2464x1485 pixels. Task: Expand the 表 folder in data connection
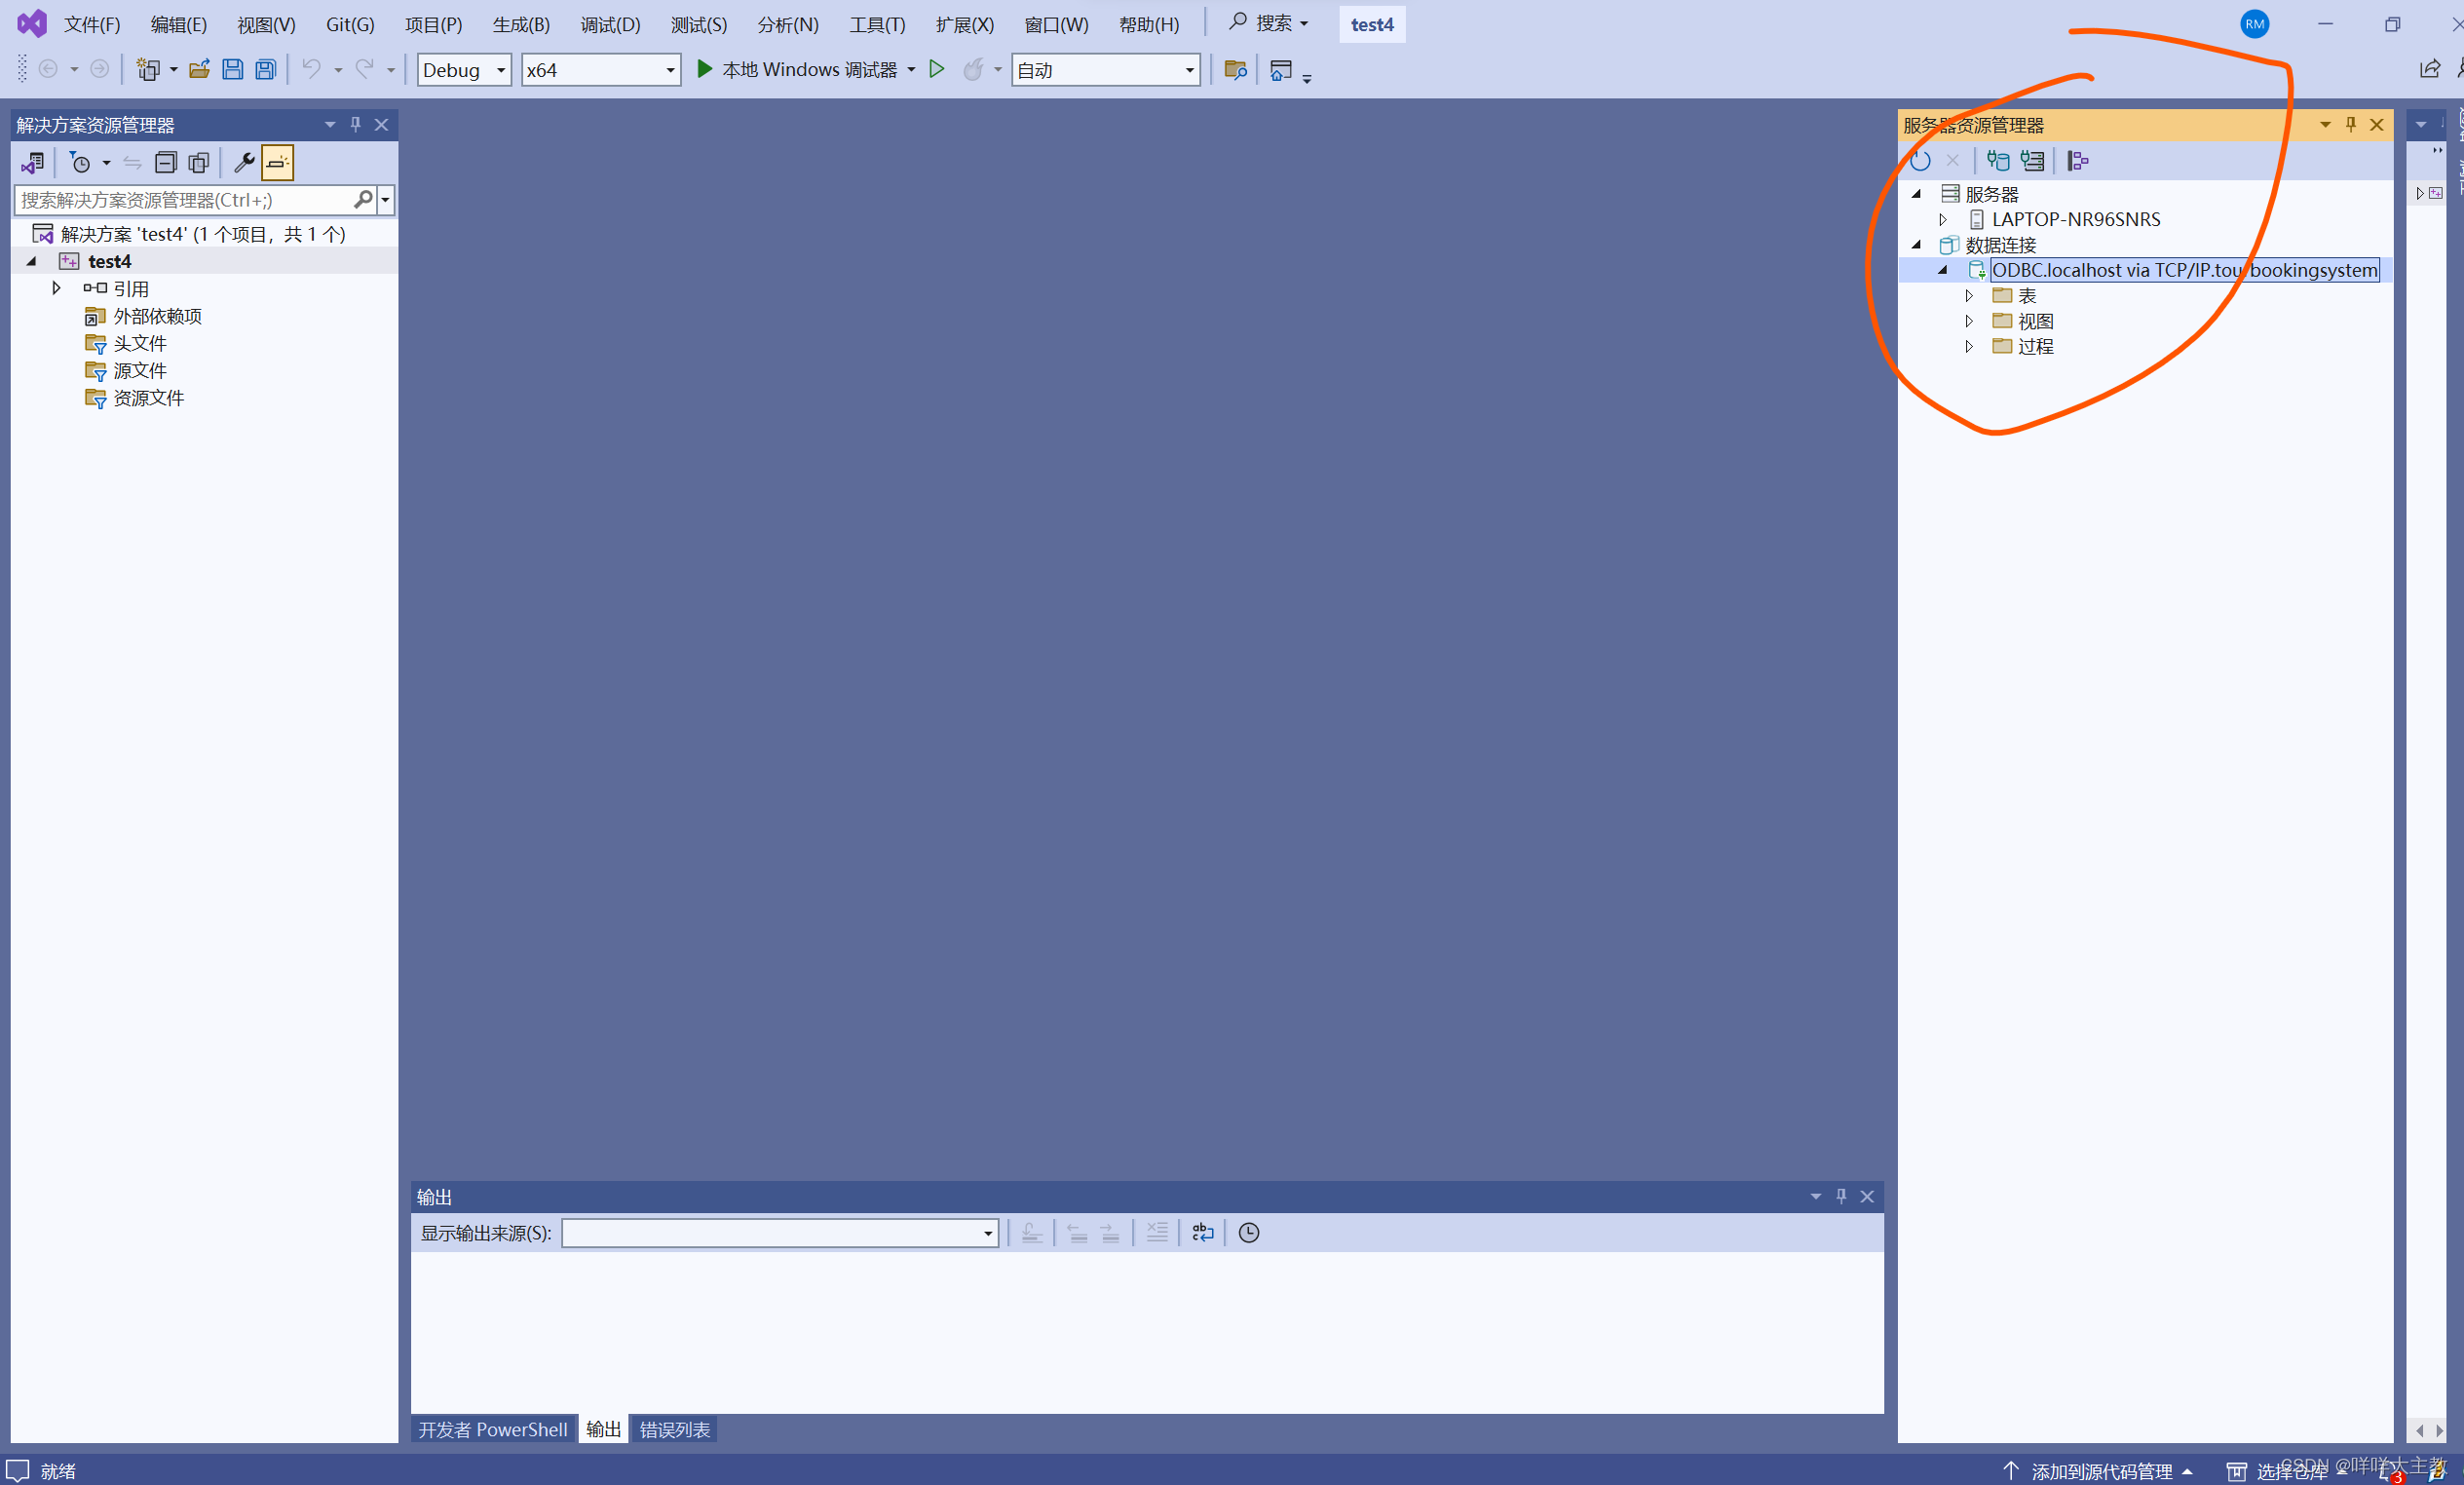[x=1969, y=296]
